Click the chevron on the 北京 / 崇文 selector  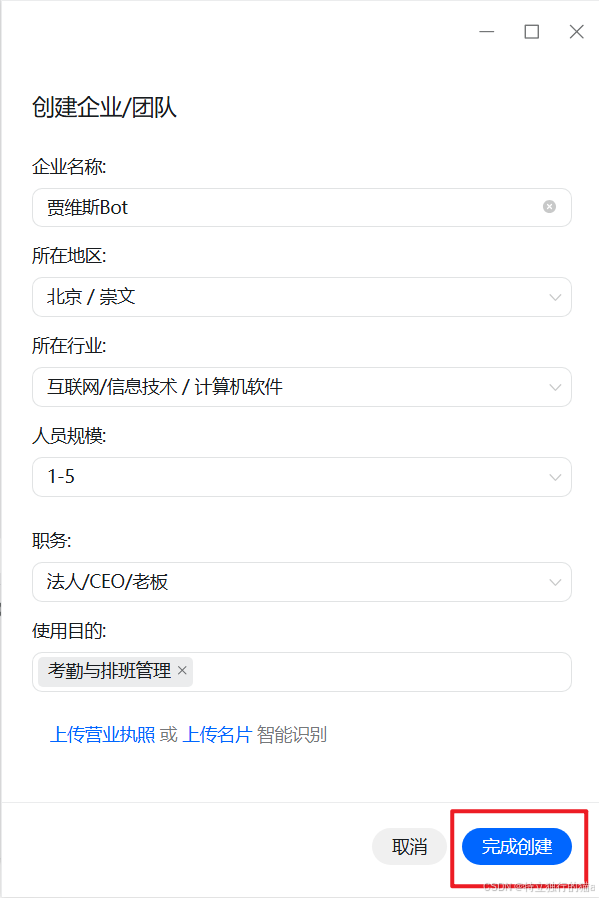click(x=556, y=297)
